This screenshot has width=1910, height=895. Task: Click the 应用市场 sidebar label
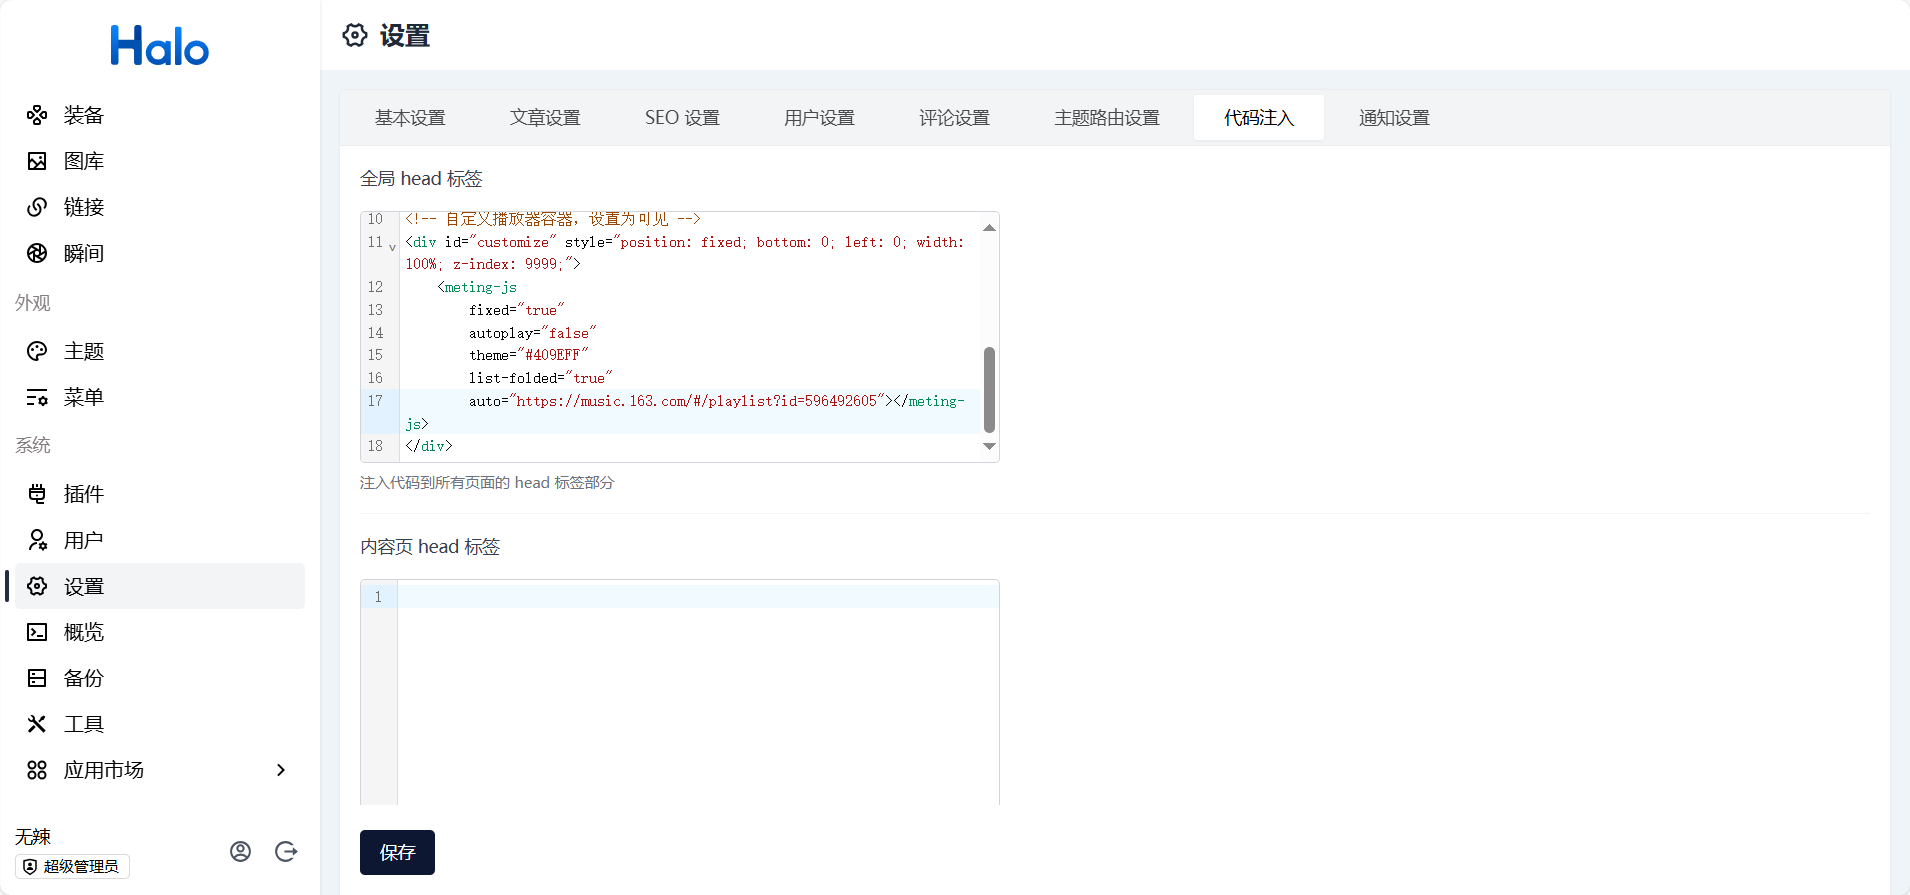[x=104, y=770]
